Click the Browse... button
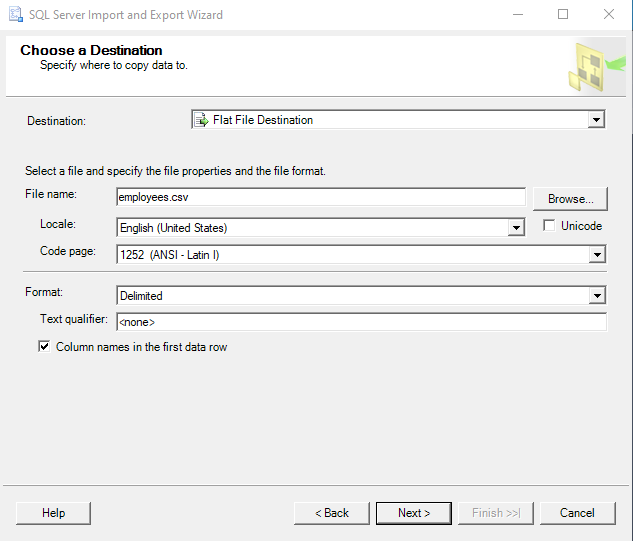 [x=570, y=199]
